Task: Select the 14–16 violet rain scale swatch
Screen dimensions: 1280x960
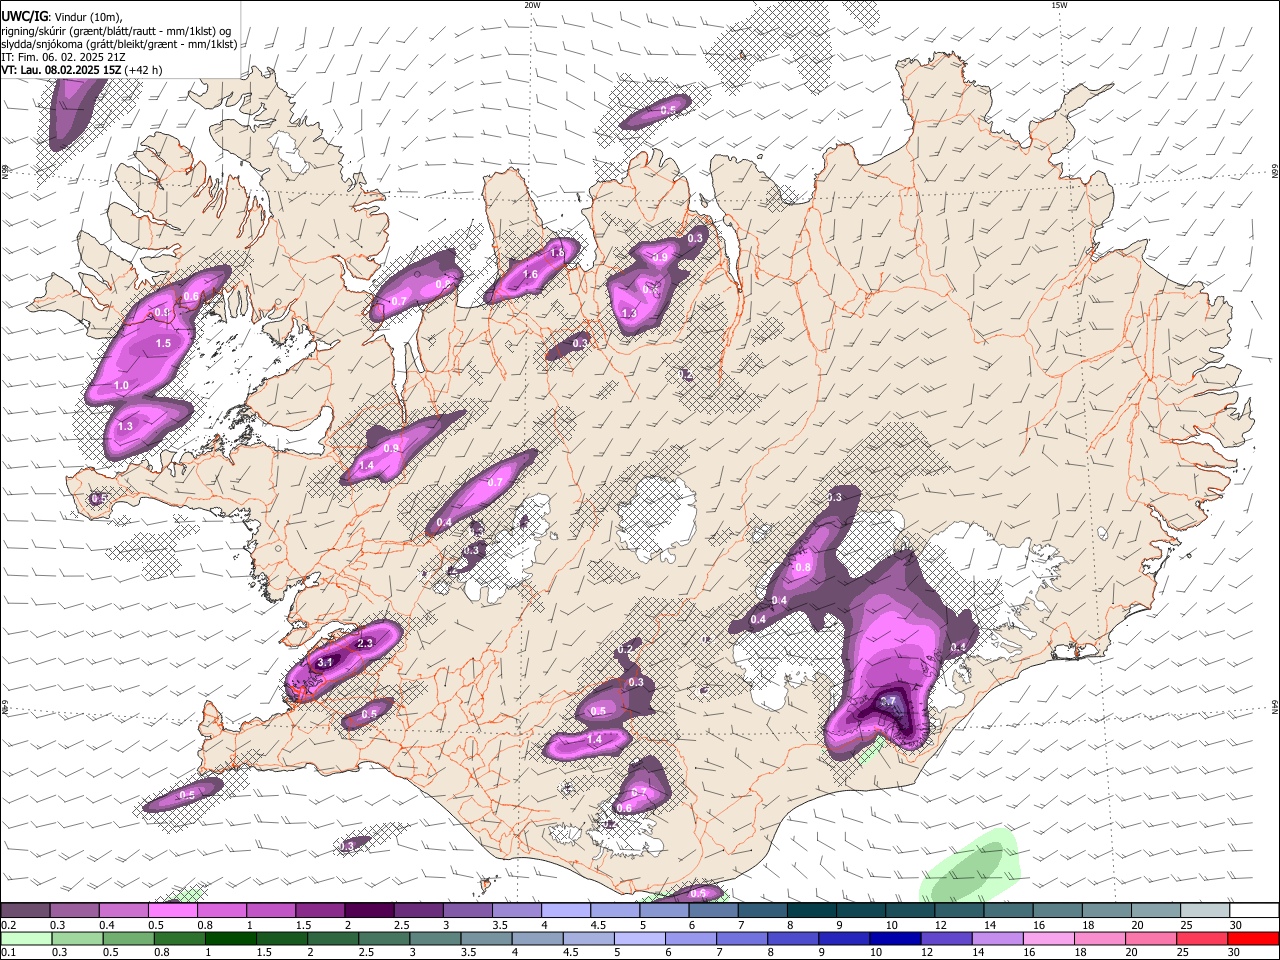Action: 998,938
